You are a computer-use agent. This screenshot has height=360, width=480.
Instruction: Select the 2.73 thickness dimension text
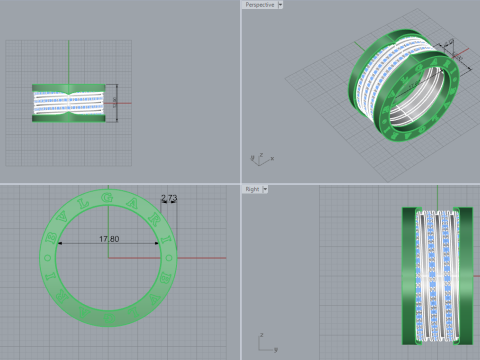(x=169, y=198)
